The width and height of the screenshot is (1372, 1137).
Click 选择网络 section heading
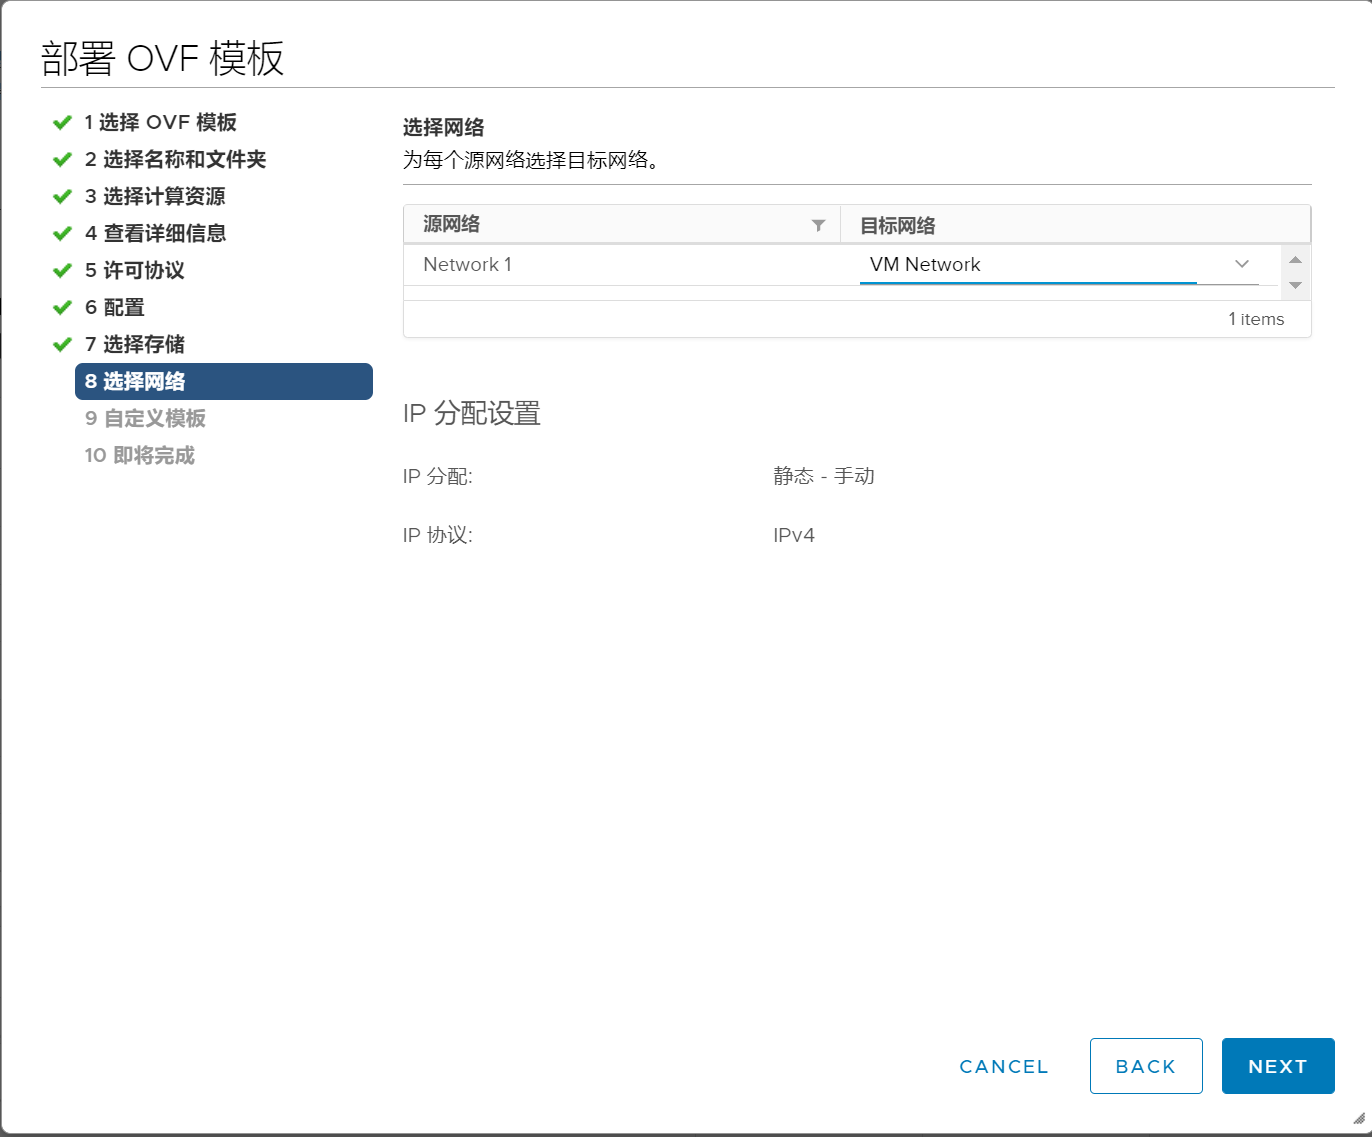pyautogui.click(x=444, y=127)
